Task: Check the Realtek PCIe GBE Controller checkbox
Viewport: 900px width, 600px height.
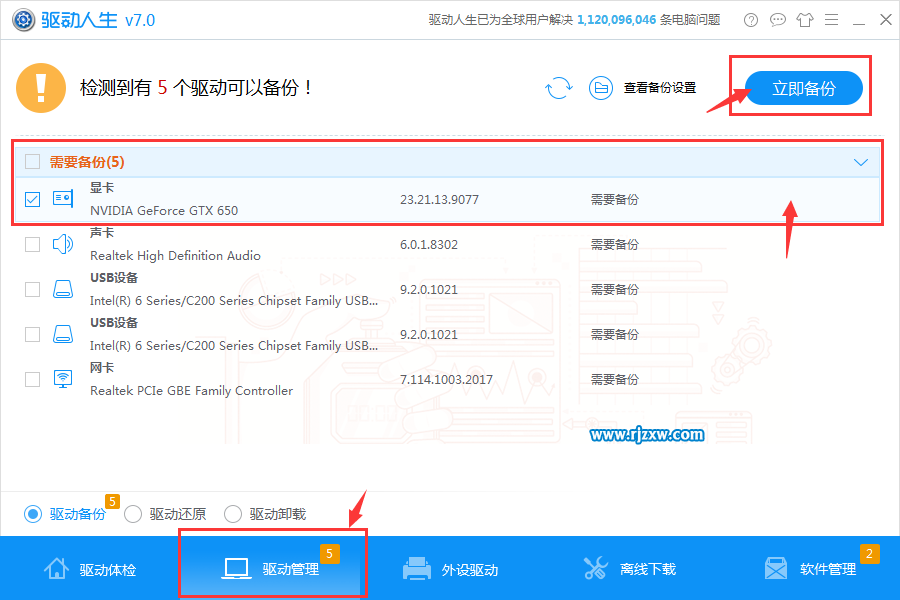Action: tap(33, 379)
